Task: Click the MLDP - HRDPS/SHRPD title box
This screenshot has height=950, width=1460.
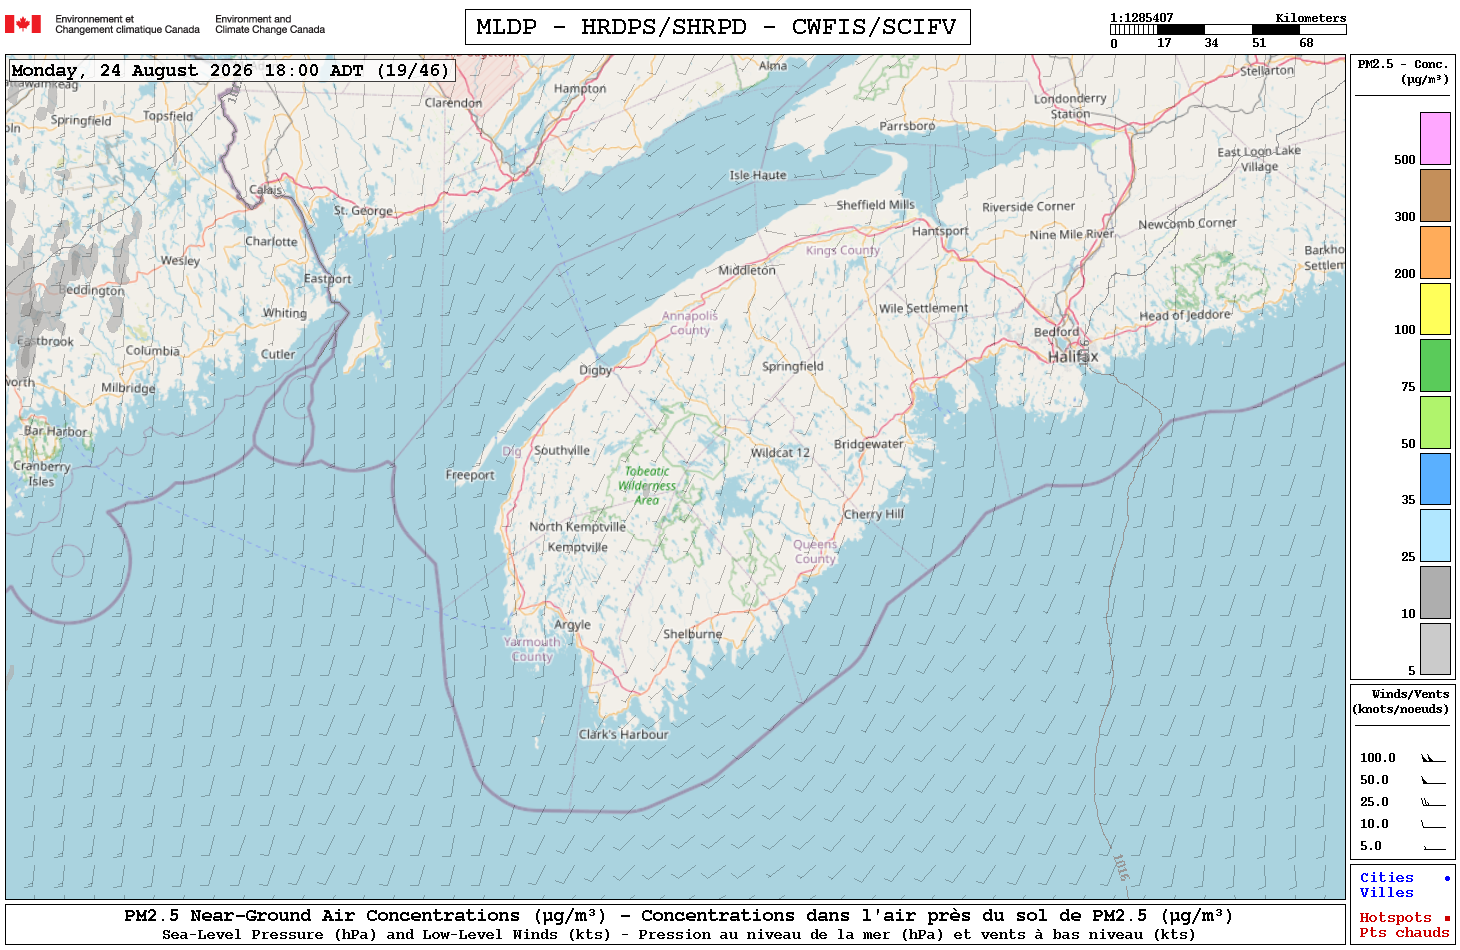Action: click(x=717, y=27)
